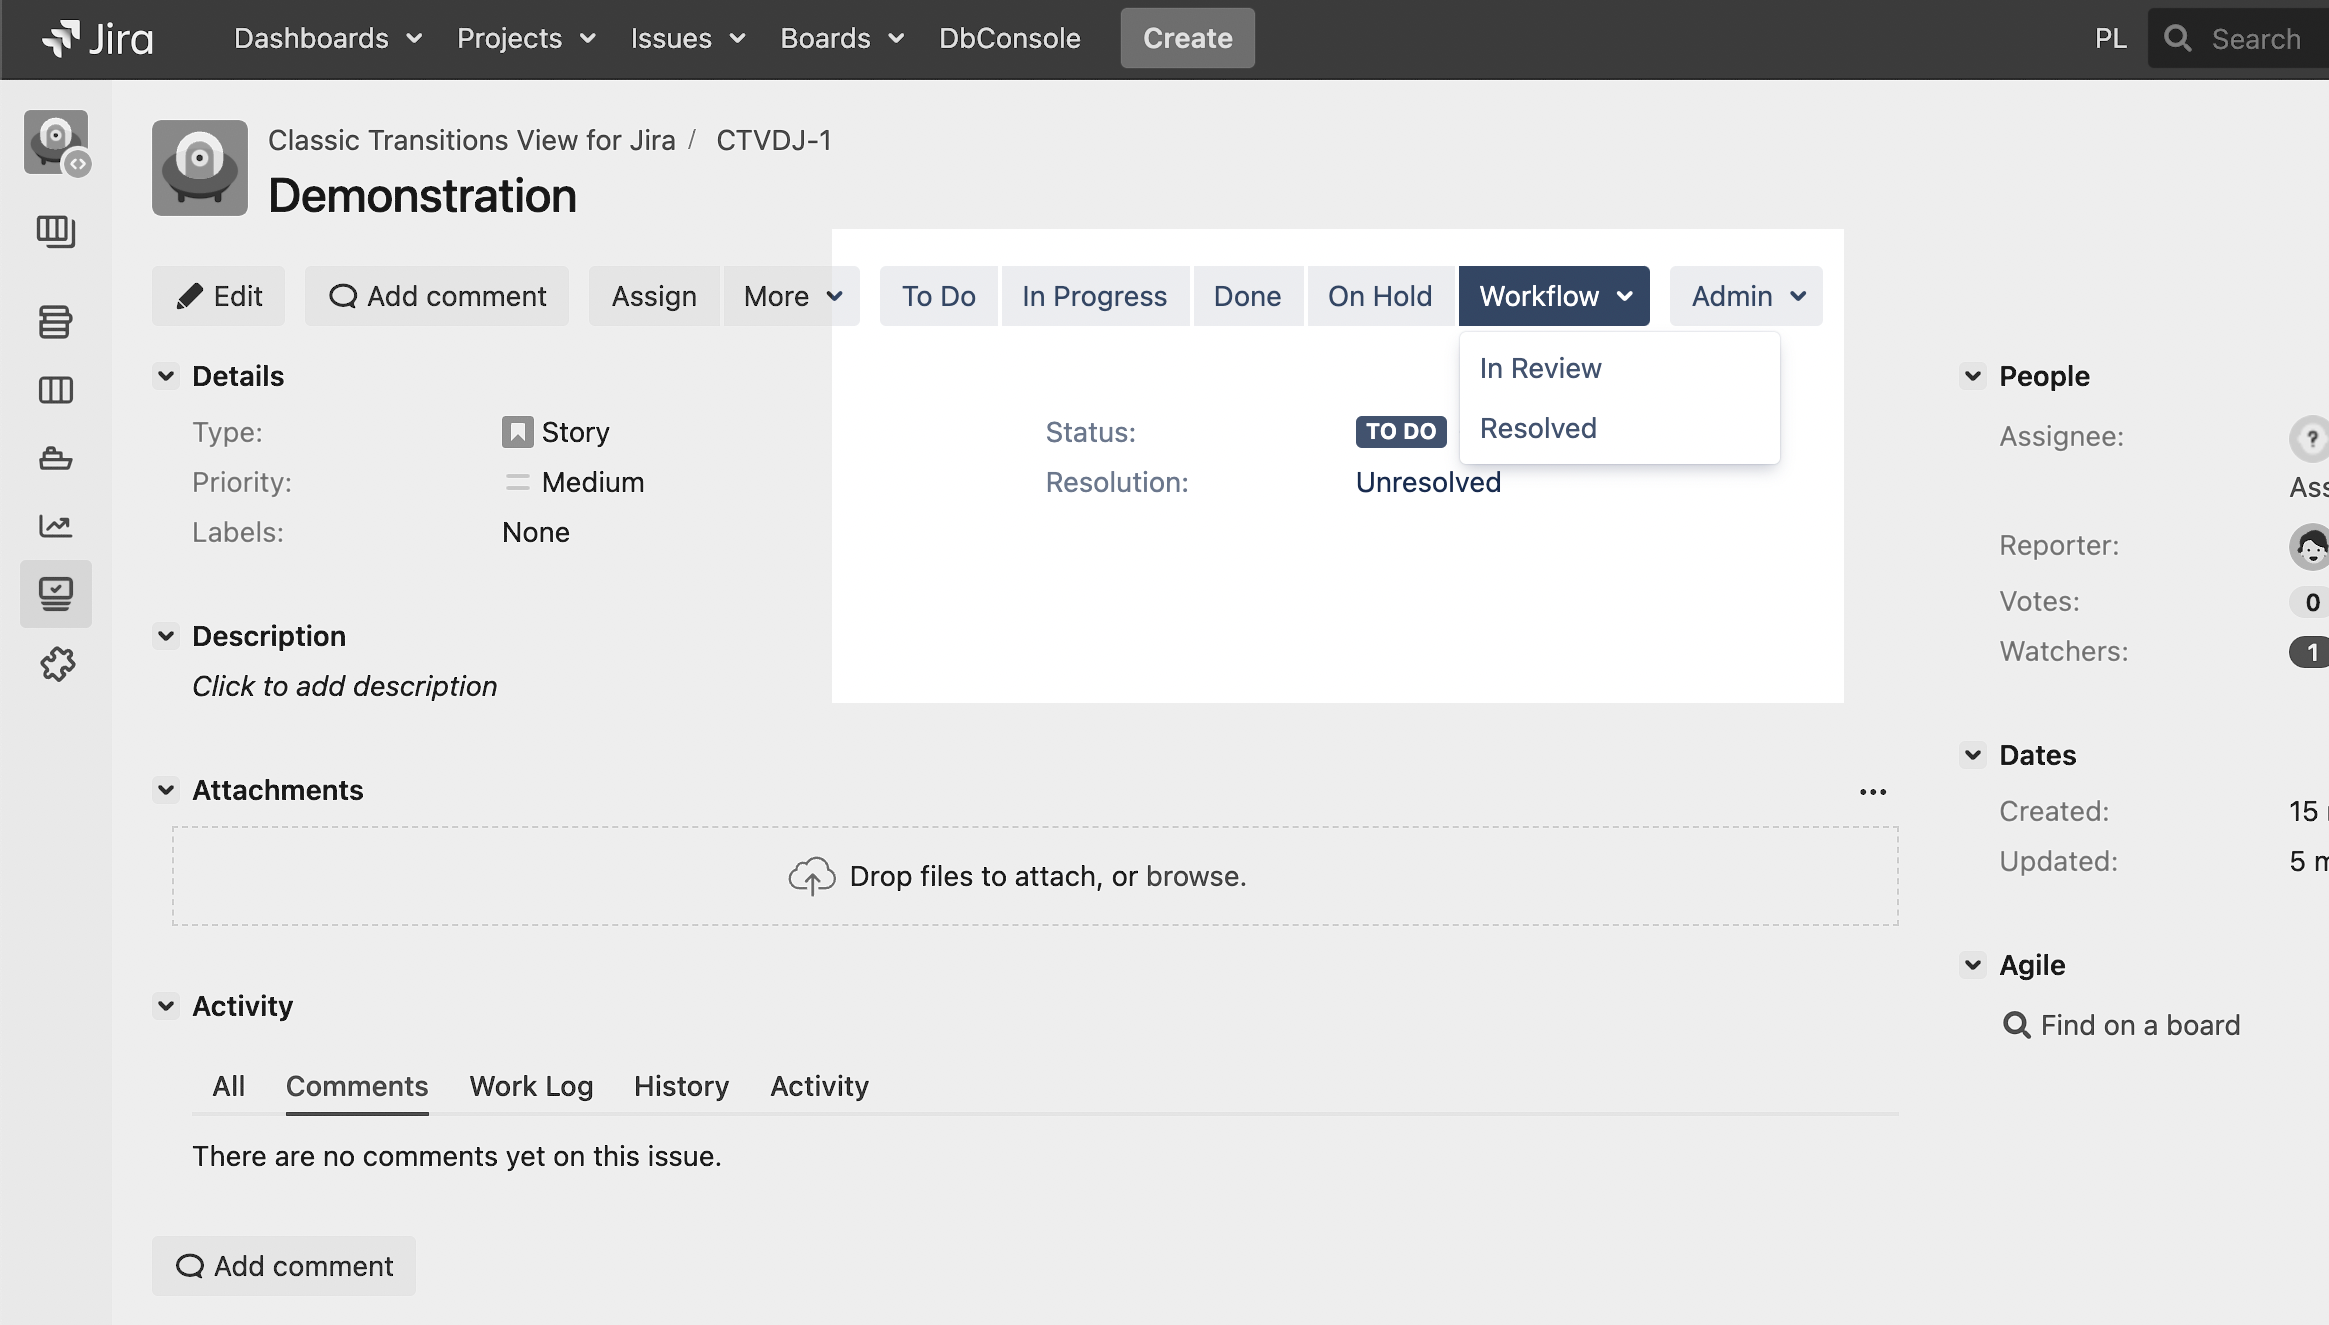2329x1325 pixels.
Task: Open the backlog icon in sidebar
Action: (x=55, y=322)
